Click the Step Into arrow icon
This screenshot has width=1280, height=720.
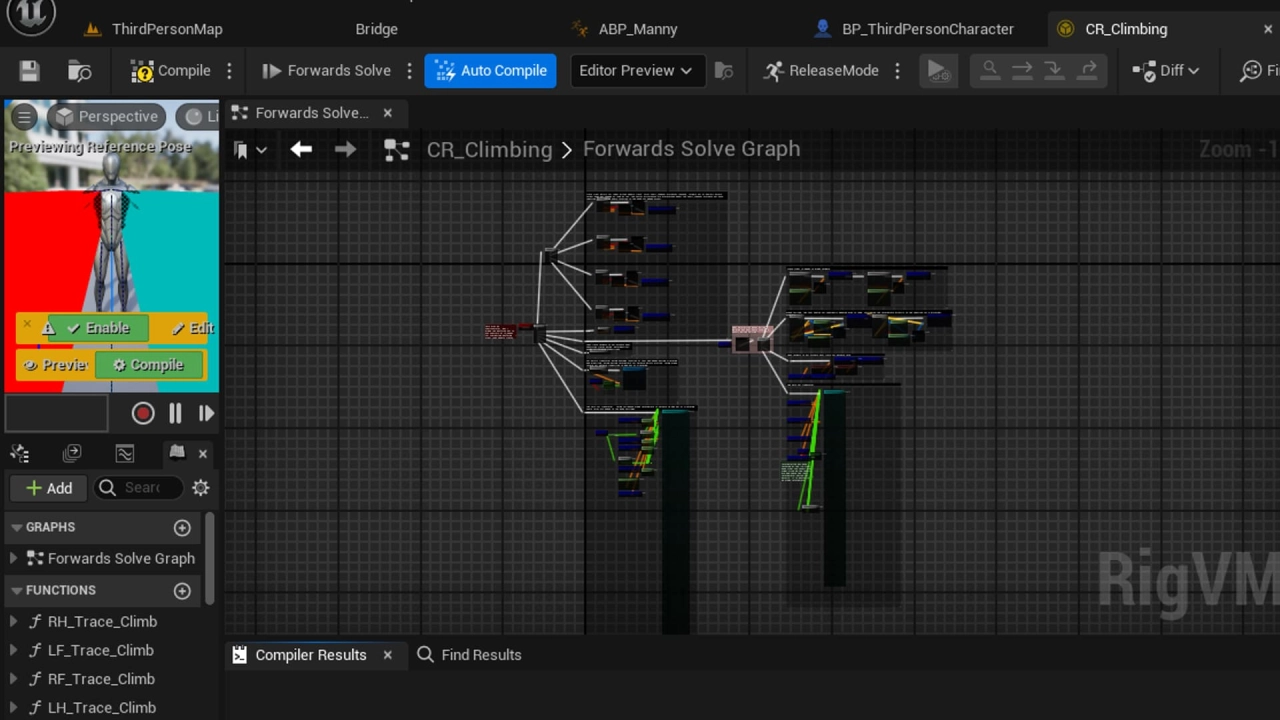1022,71
